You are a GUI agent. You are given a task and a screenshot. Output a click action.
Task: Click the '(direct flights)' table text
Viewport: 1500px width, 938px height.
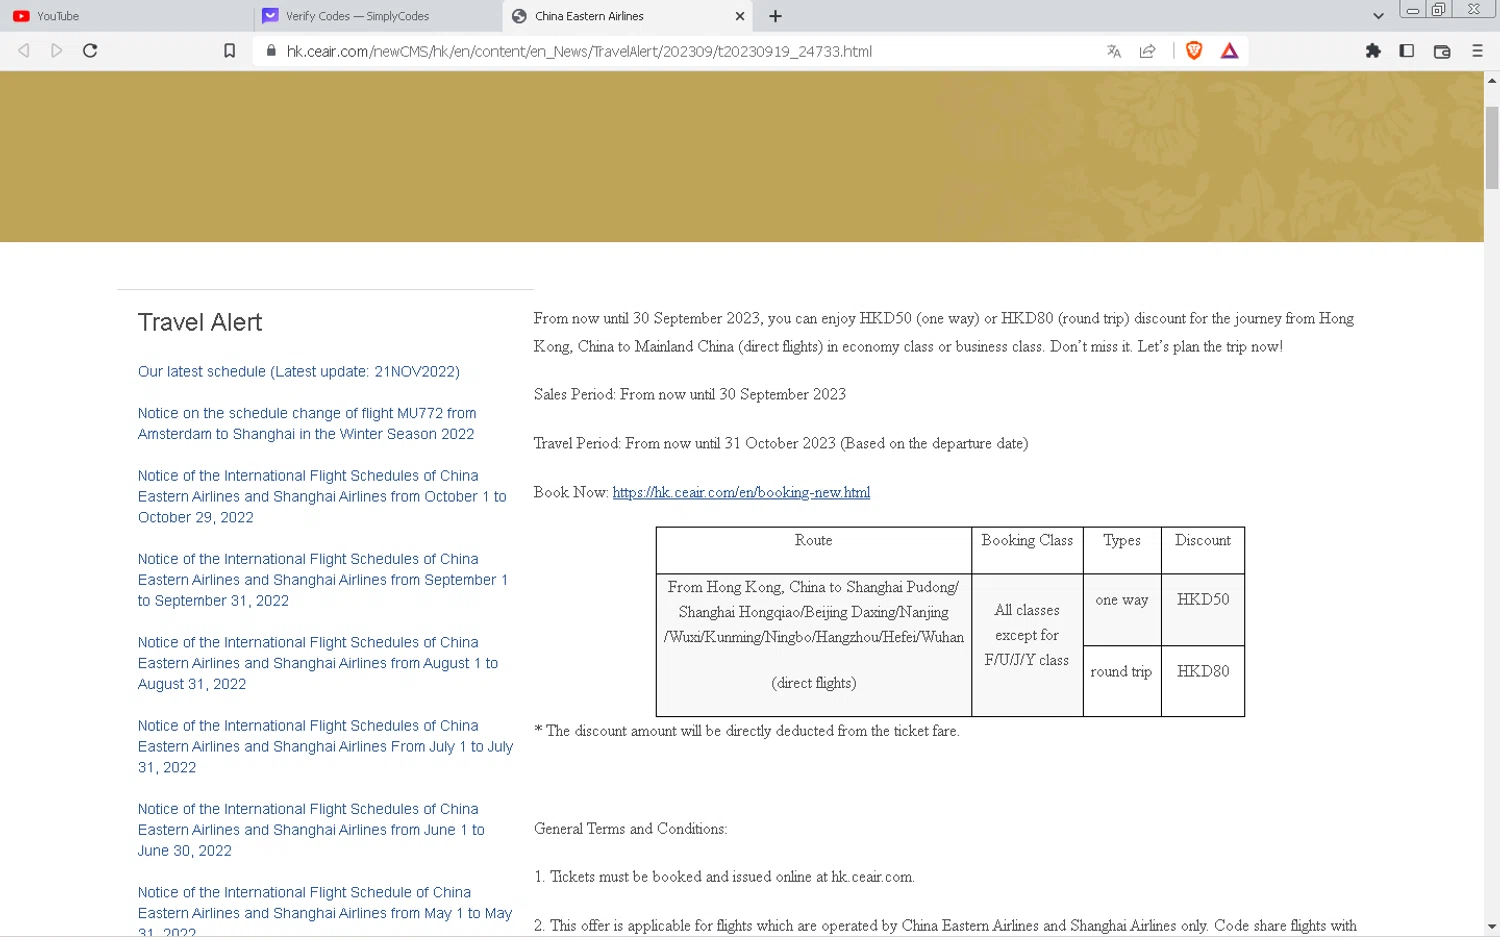(x=814, y=683)
